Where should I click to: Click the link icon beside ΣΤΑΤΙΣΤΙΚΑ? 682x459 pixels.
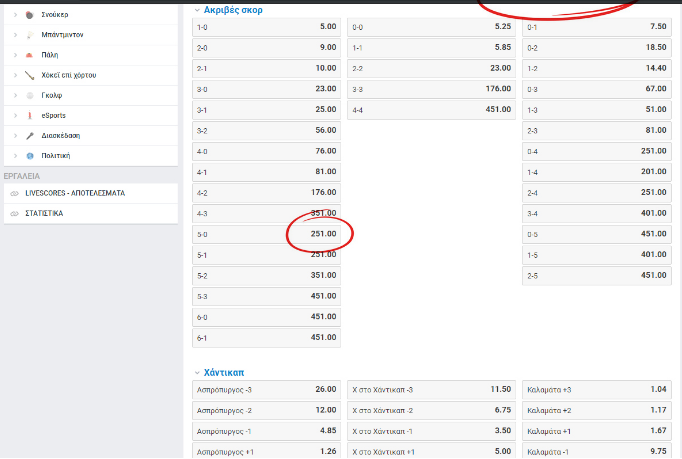15,214
